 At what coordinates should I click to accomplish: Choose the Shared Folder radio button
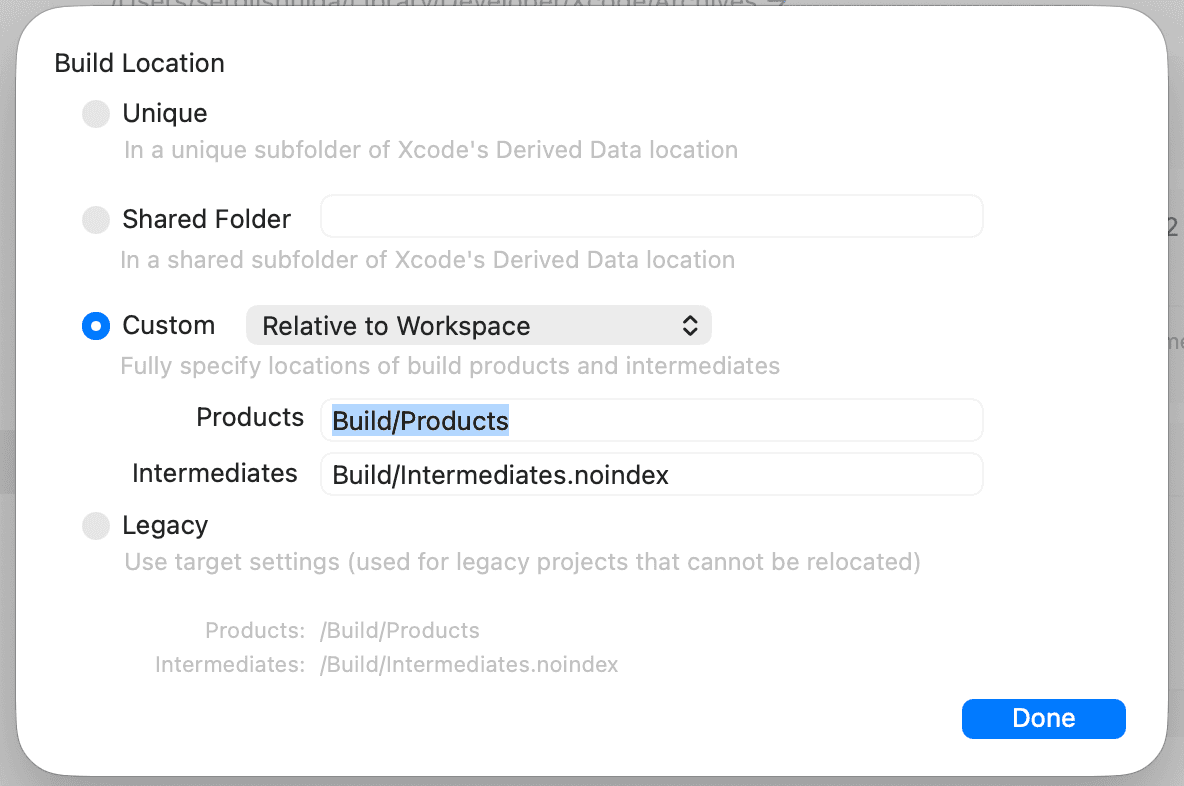tap(96, 220)
